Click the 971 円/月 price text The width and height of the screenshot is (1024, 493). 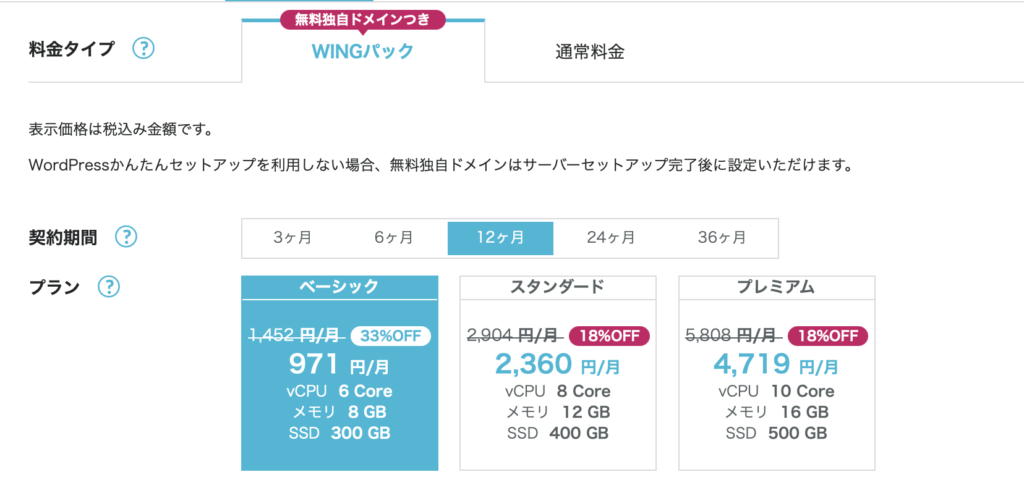(x=340, y=364)
